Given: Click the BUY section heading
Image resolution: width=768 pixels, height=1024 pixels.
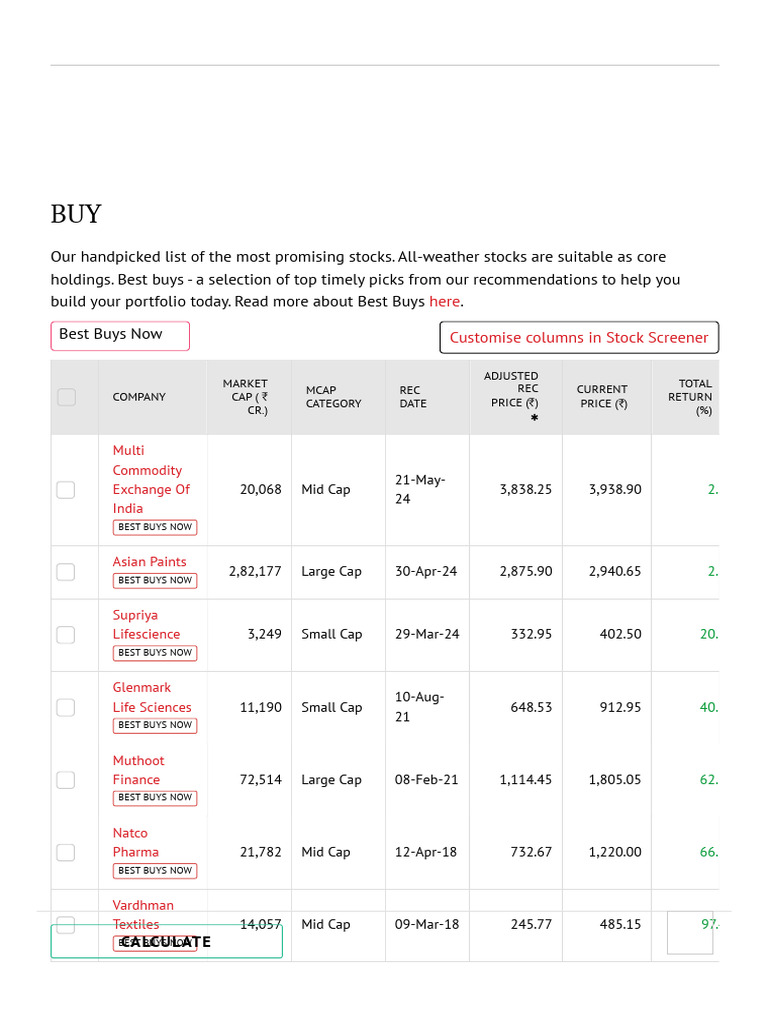Looking at the screenshot, I should [76, 214].
